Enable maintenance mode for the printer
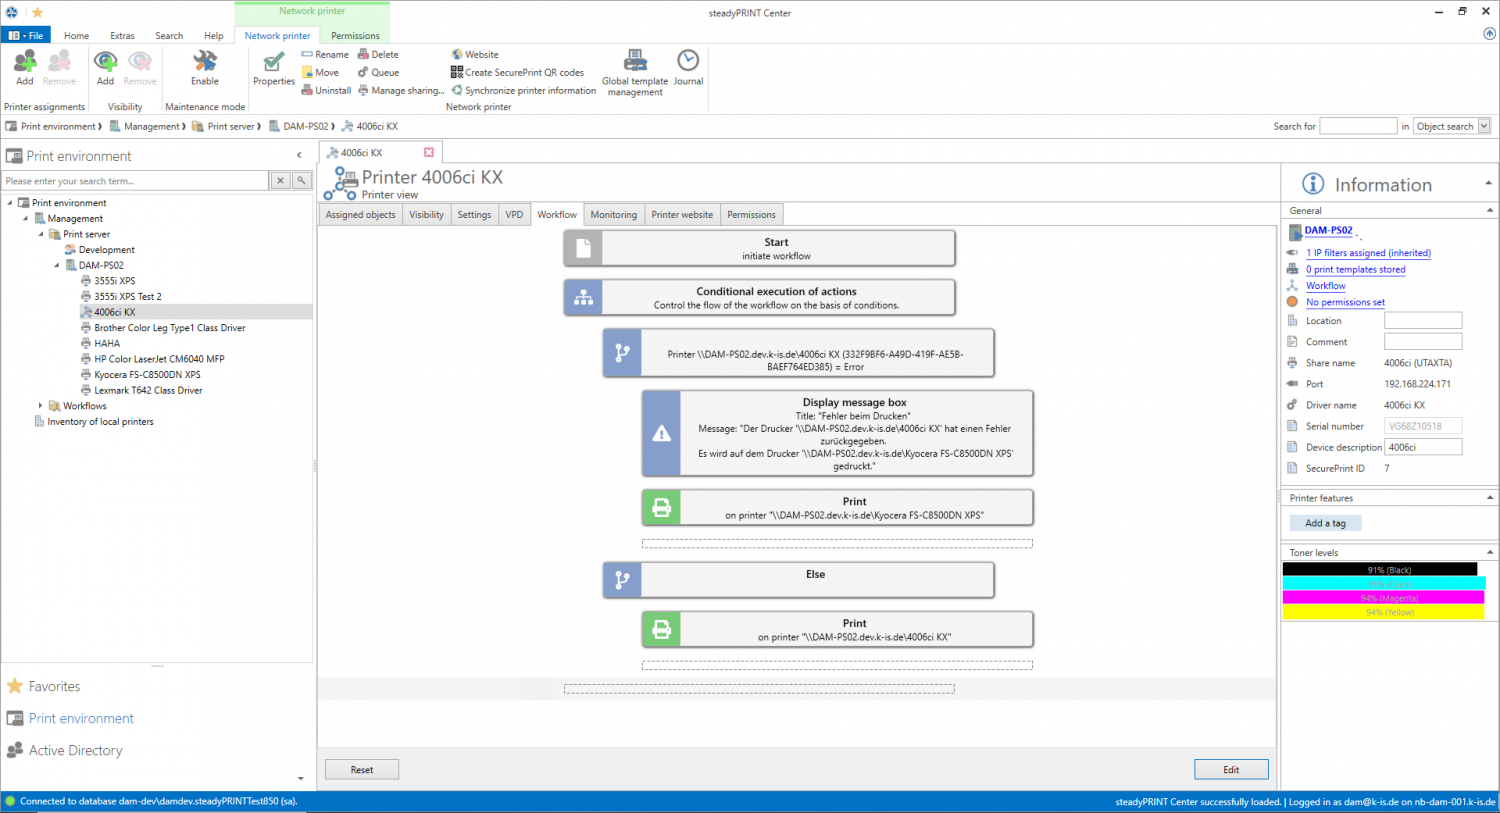Screen dimensions: 1500x813 tap(204, 70)
